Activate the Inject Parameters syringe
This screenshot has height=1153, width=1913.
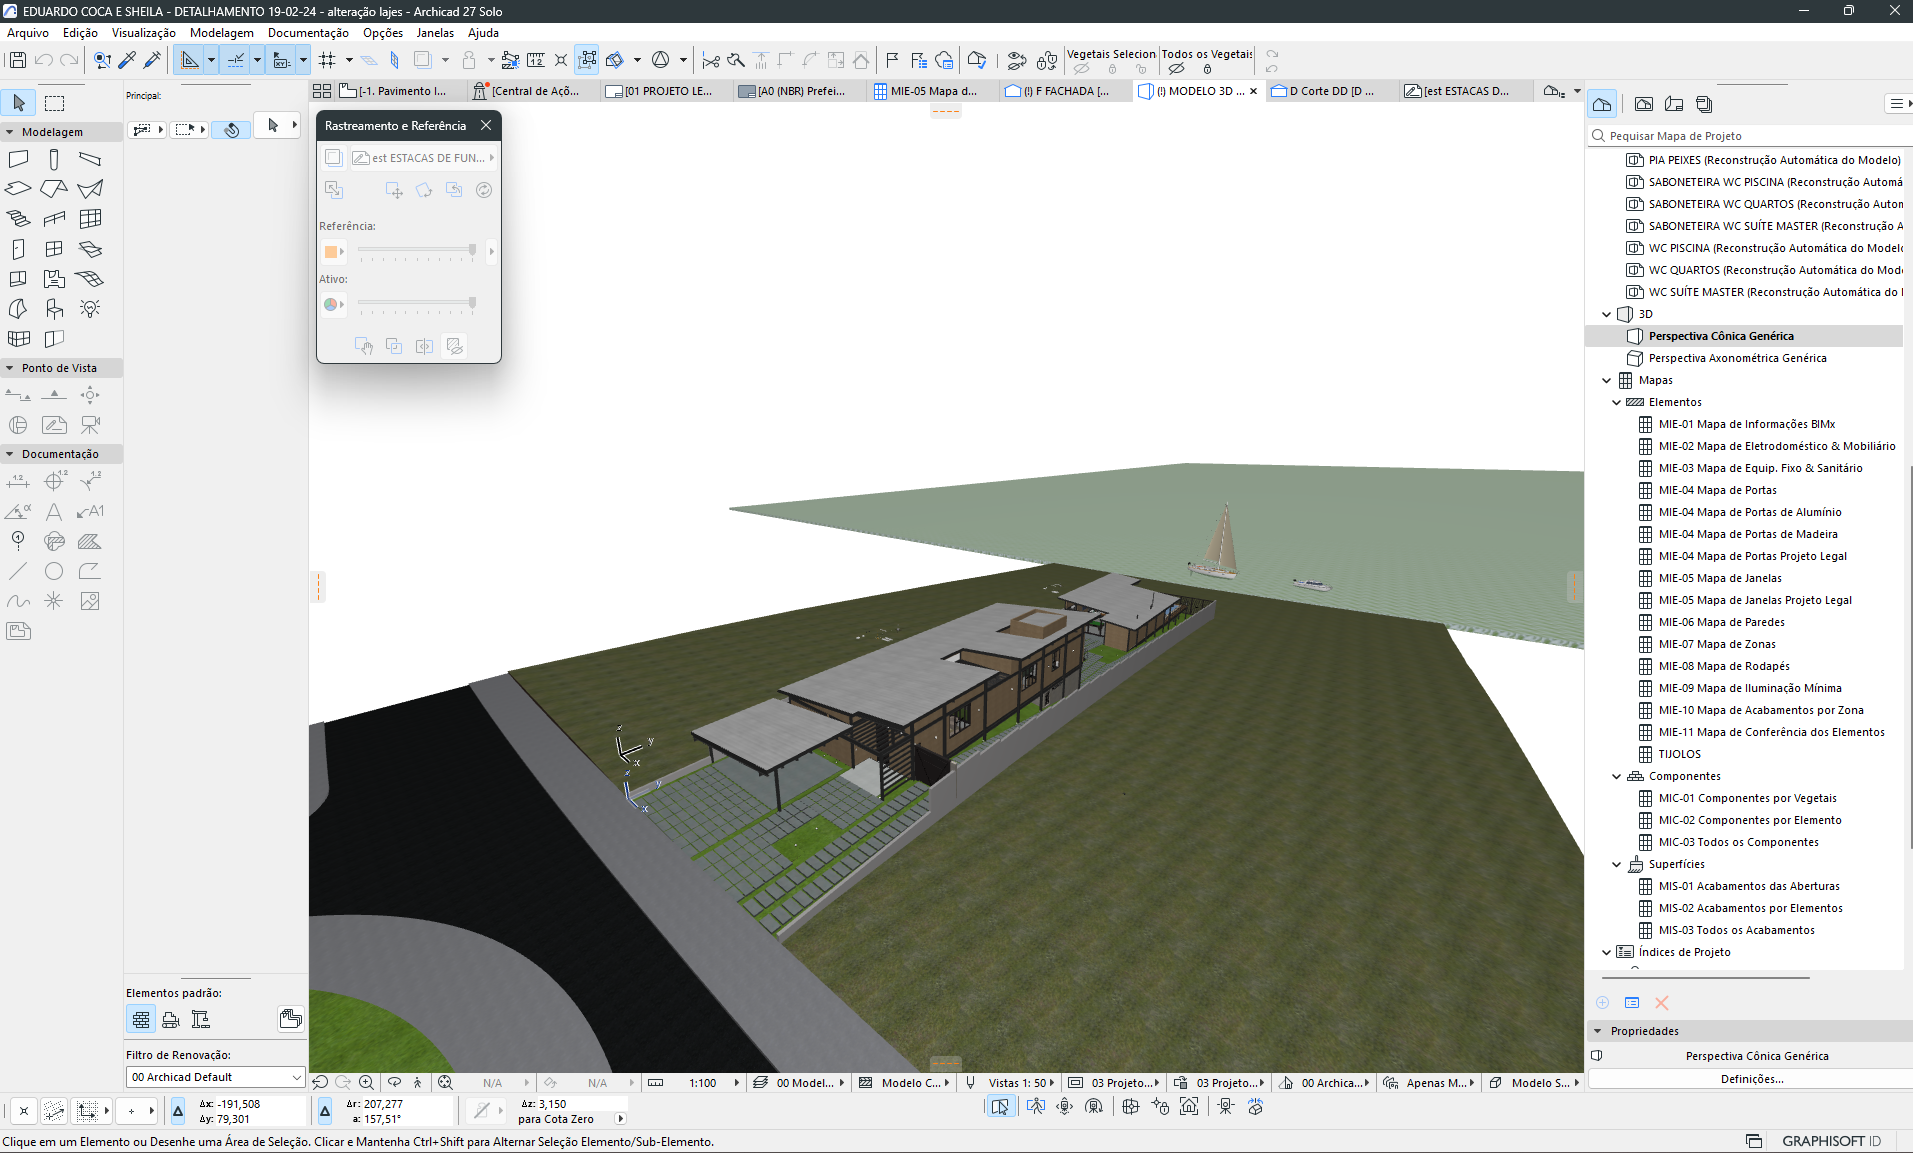pos(152,60)
